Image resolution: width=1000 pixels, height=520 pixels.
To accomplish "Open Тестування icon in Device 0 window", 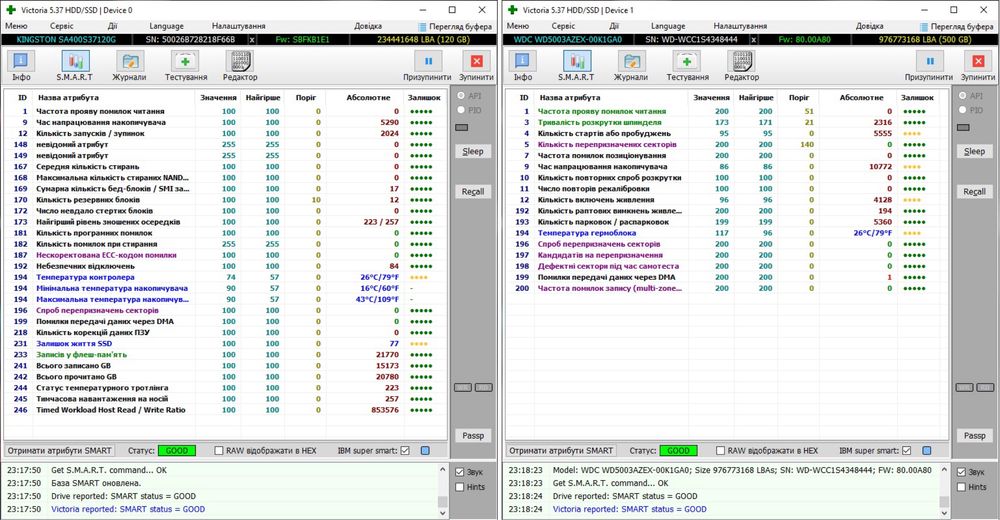I will 185,61.
